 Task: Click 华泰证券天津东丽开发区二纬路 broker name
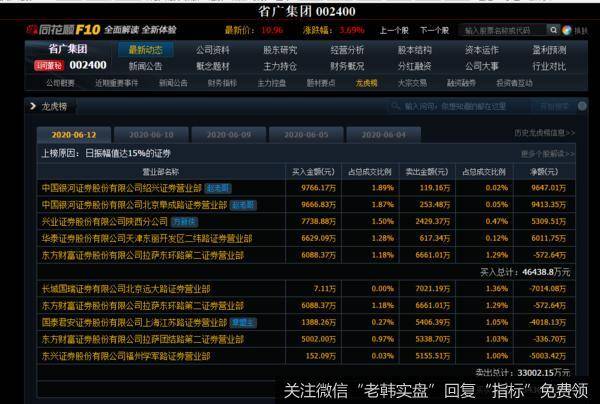[x=147, y=238]
